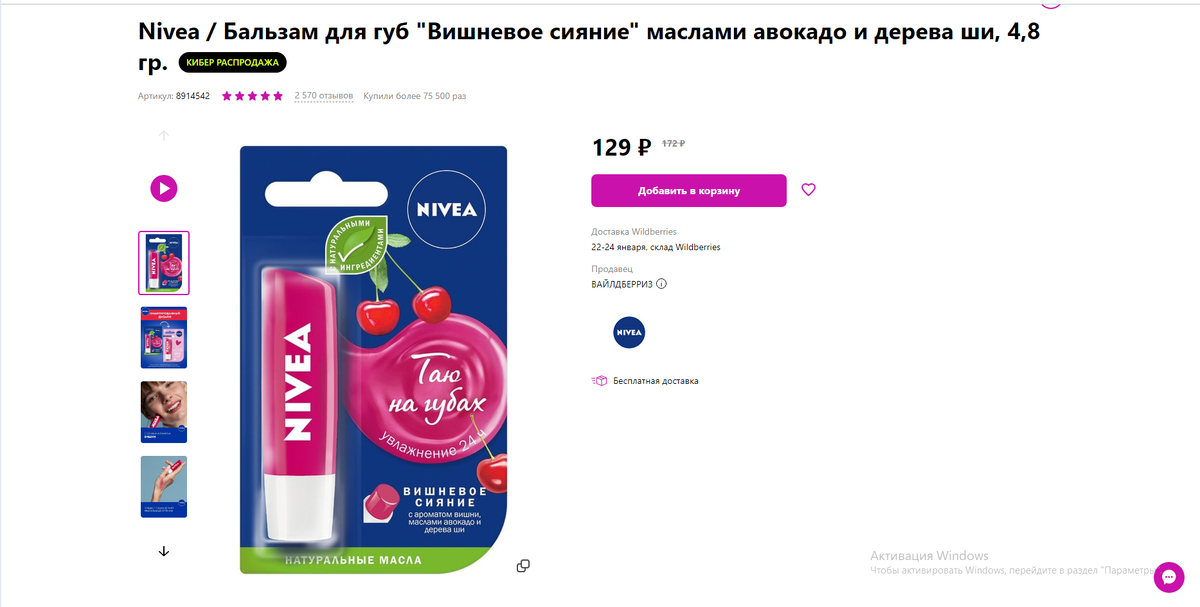The width and height of the screenshot is (1200, 607).
Task: Select the first lip balm thumbnail
Action: pos(164,263)
